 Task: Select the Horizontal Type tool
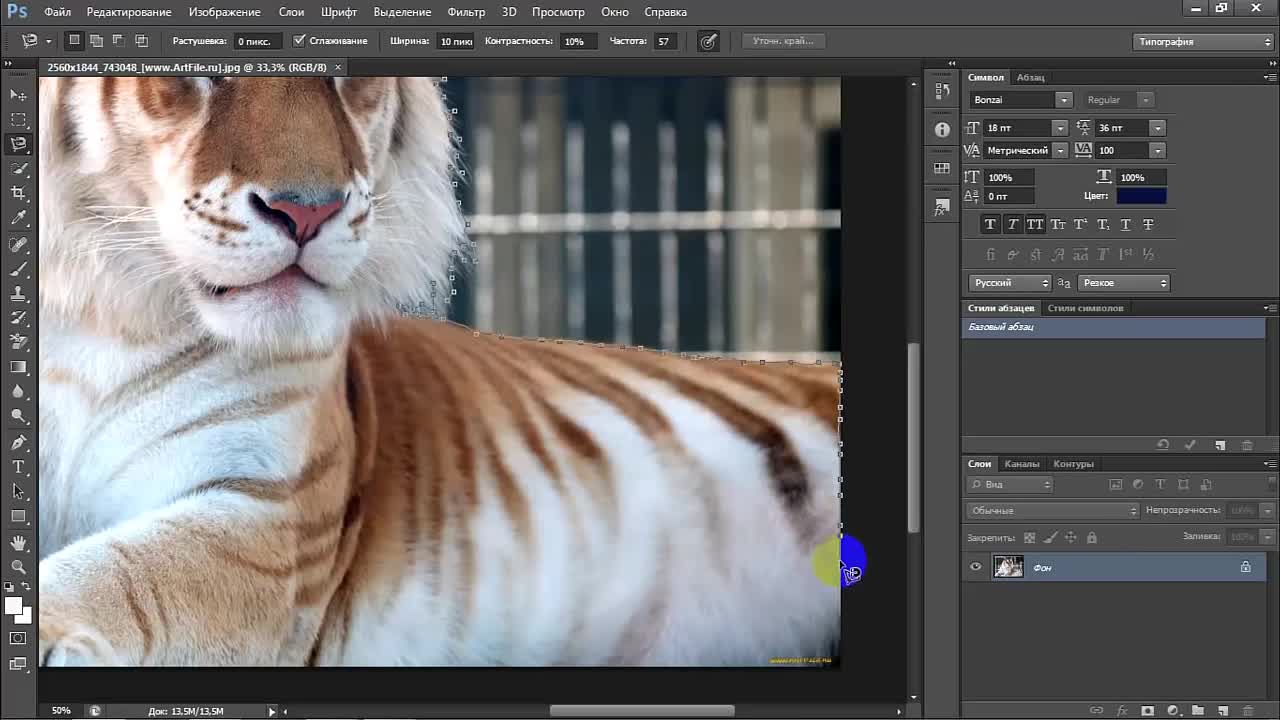tap(18, 467)
